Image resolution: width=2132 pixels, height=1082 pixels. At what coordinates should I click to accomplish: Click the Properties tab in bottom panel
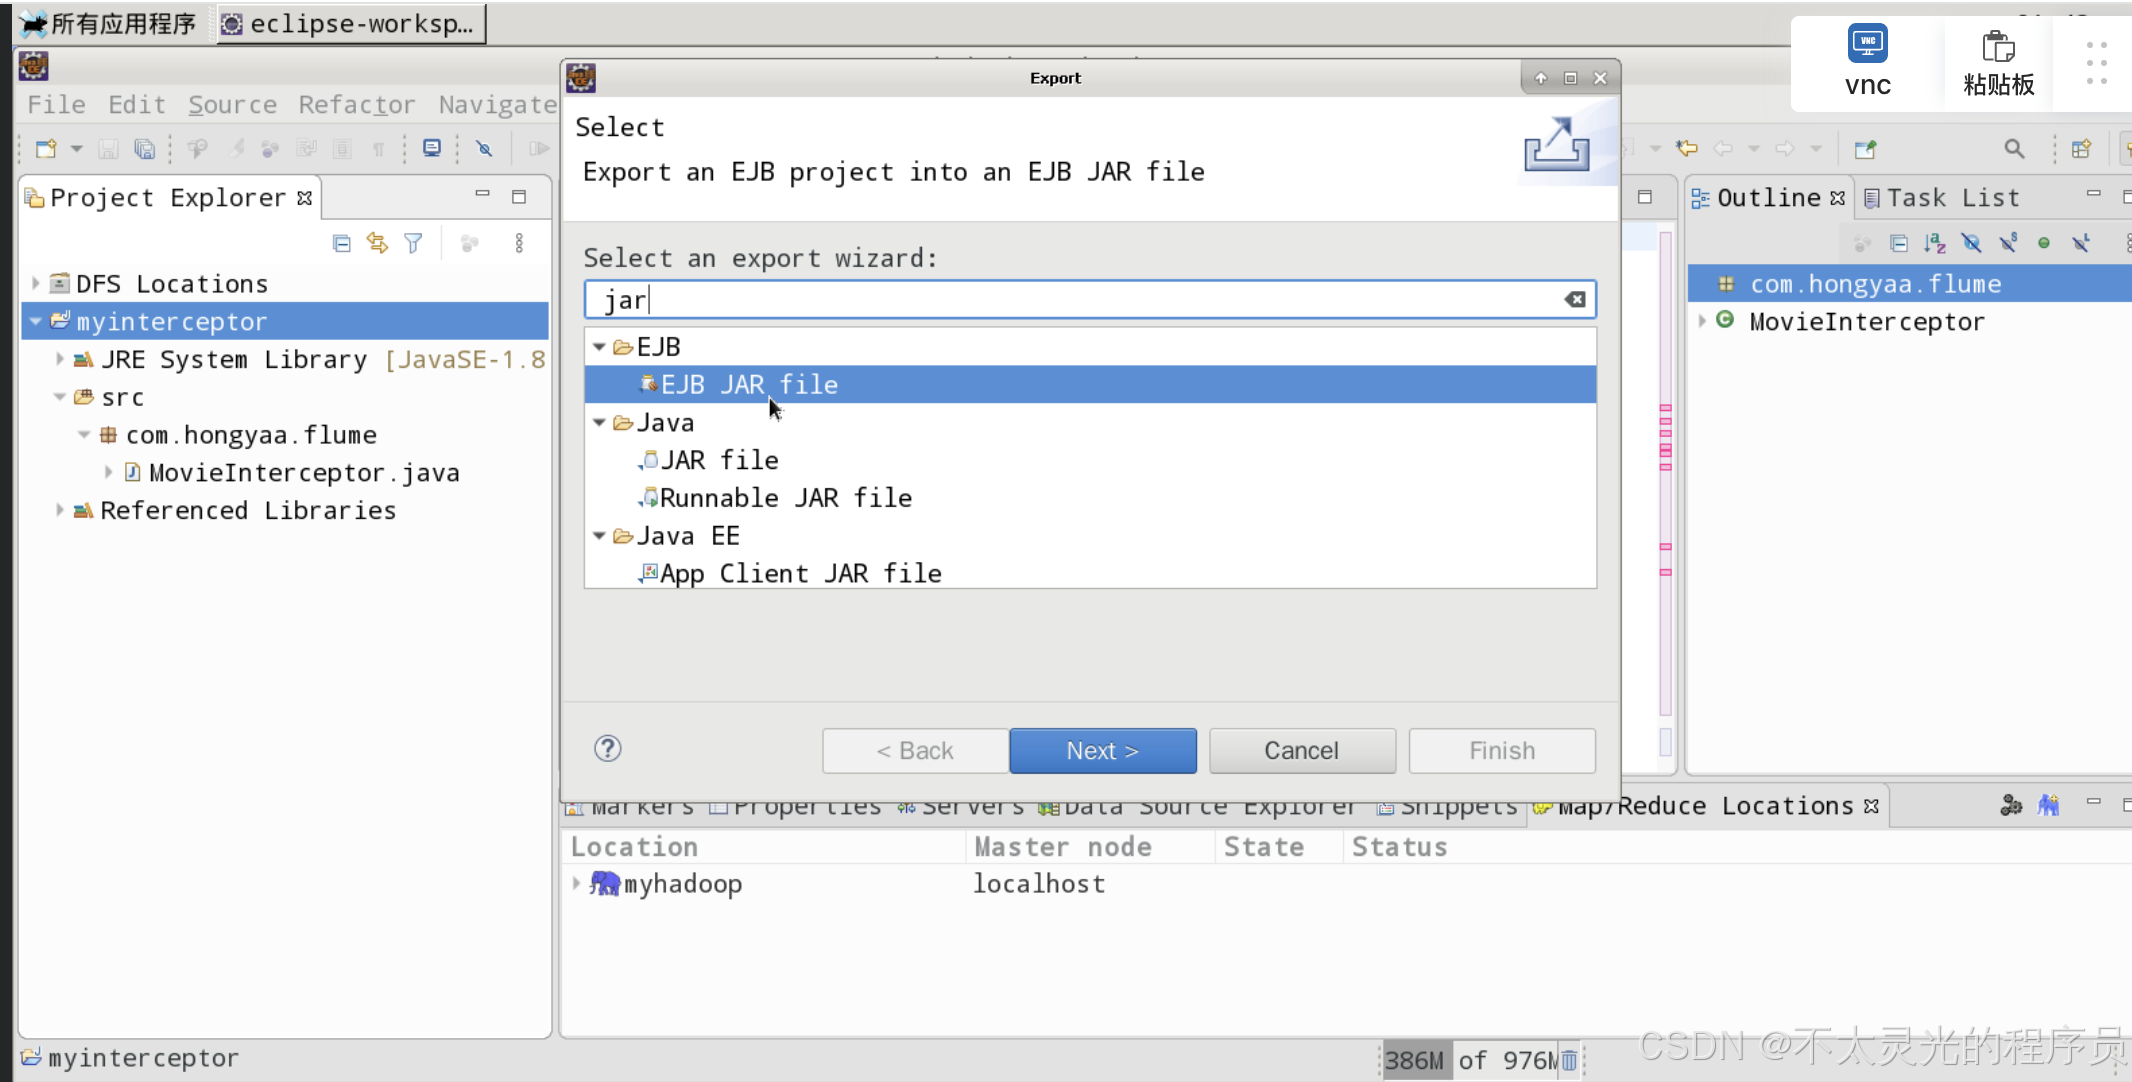(x=807, y=806)
